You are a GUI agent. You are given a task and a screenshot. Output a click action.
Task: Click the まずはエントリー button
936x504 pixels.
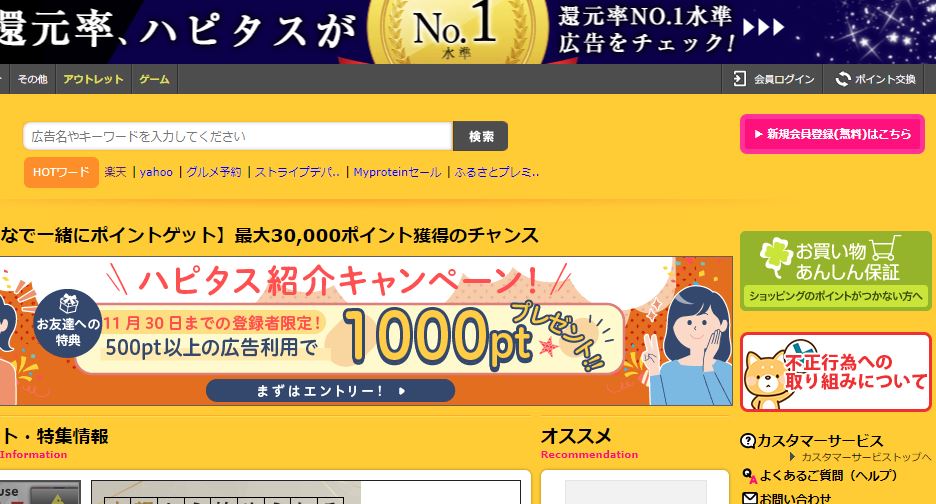330,391
